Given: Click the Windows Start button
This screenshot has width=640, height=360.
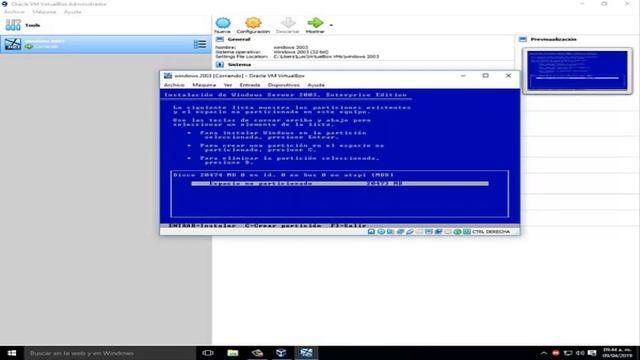Looking at the screenshot, I should (x=12, y=353).
